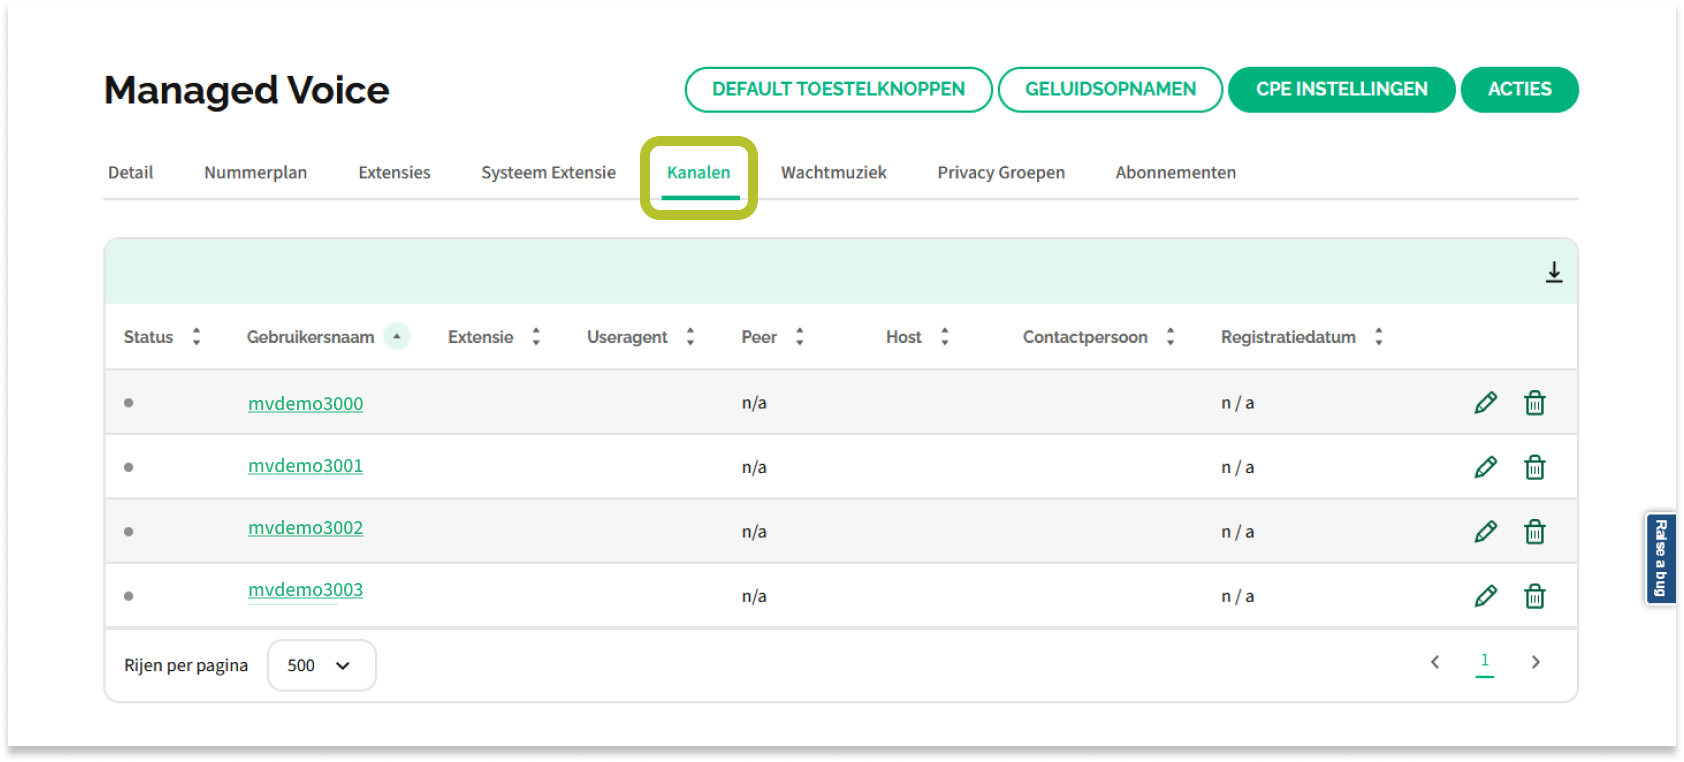Edit the mvdemo3000 channel with pencil icon
The image size is (1684, 762).
pos(1485,403)
